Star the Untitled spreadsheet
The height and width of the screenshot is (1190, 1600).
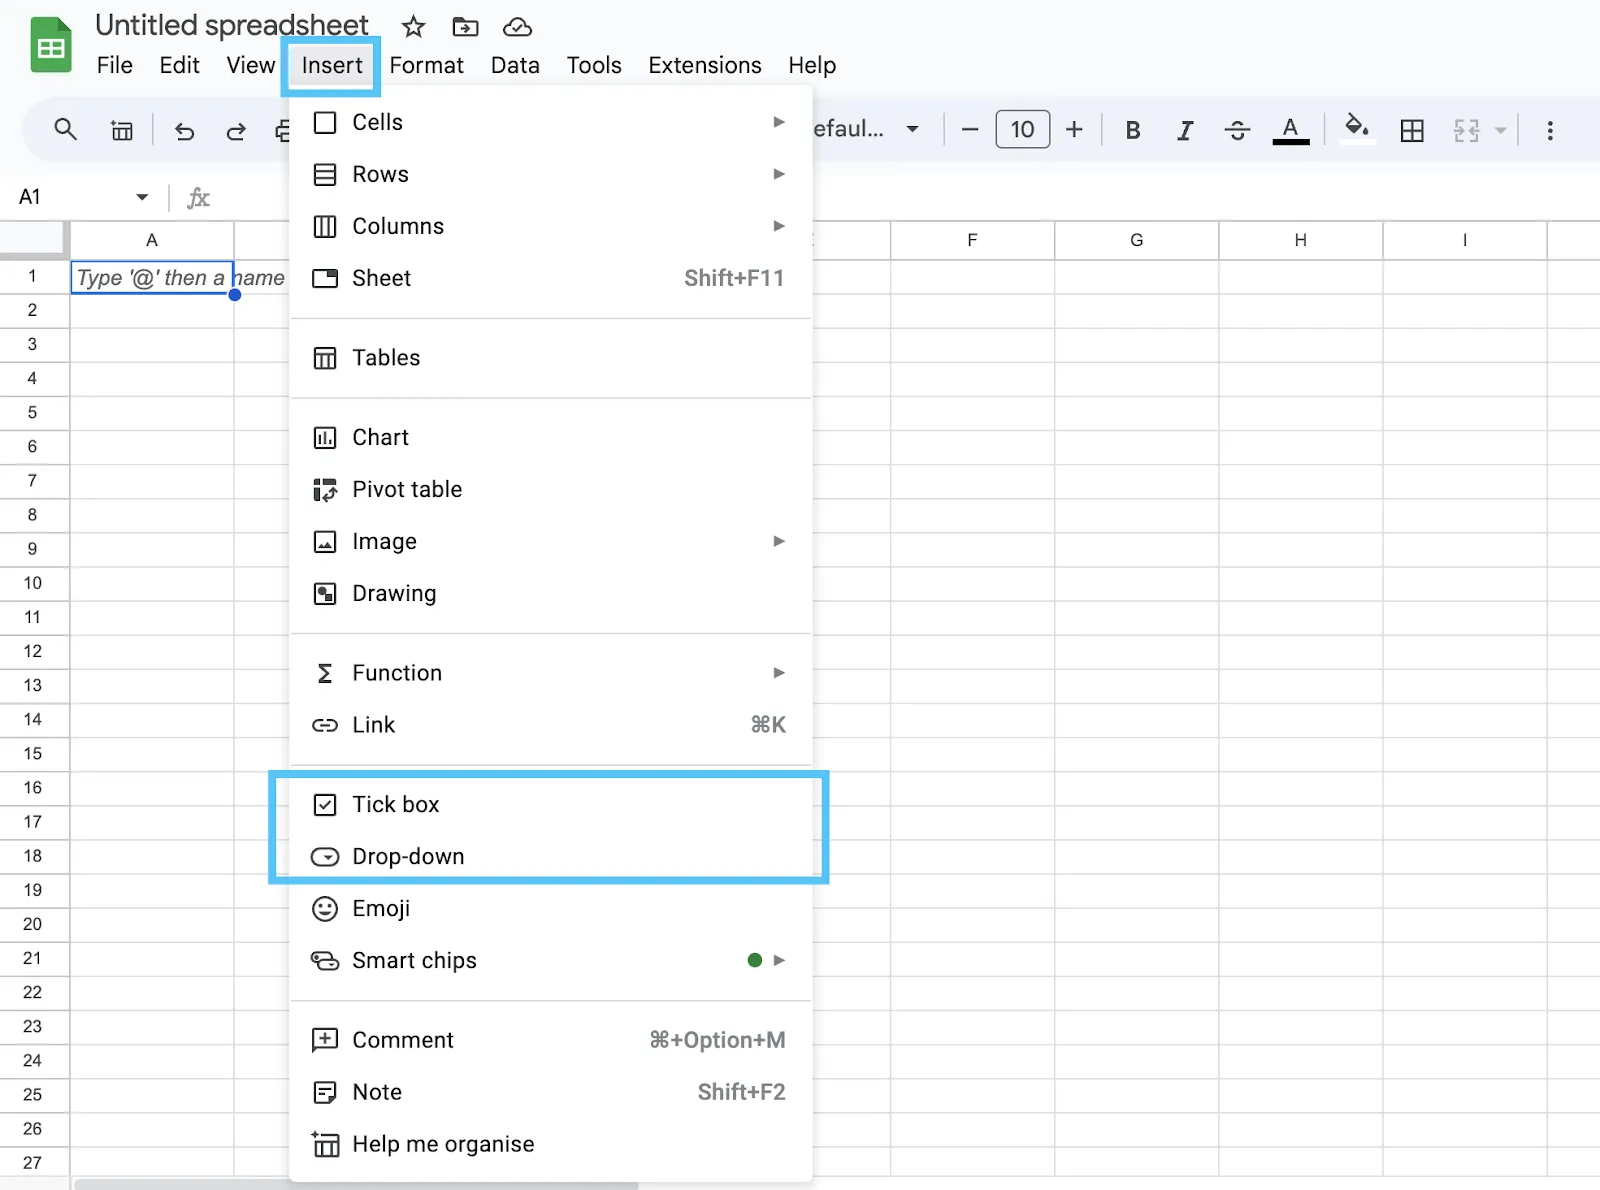point(413,27)
